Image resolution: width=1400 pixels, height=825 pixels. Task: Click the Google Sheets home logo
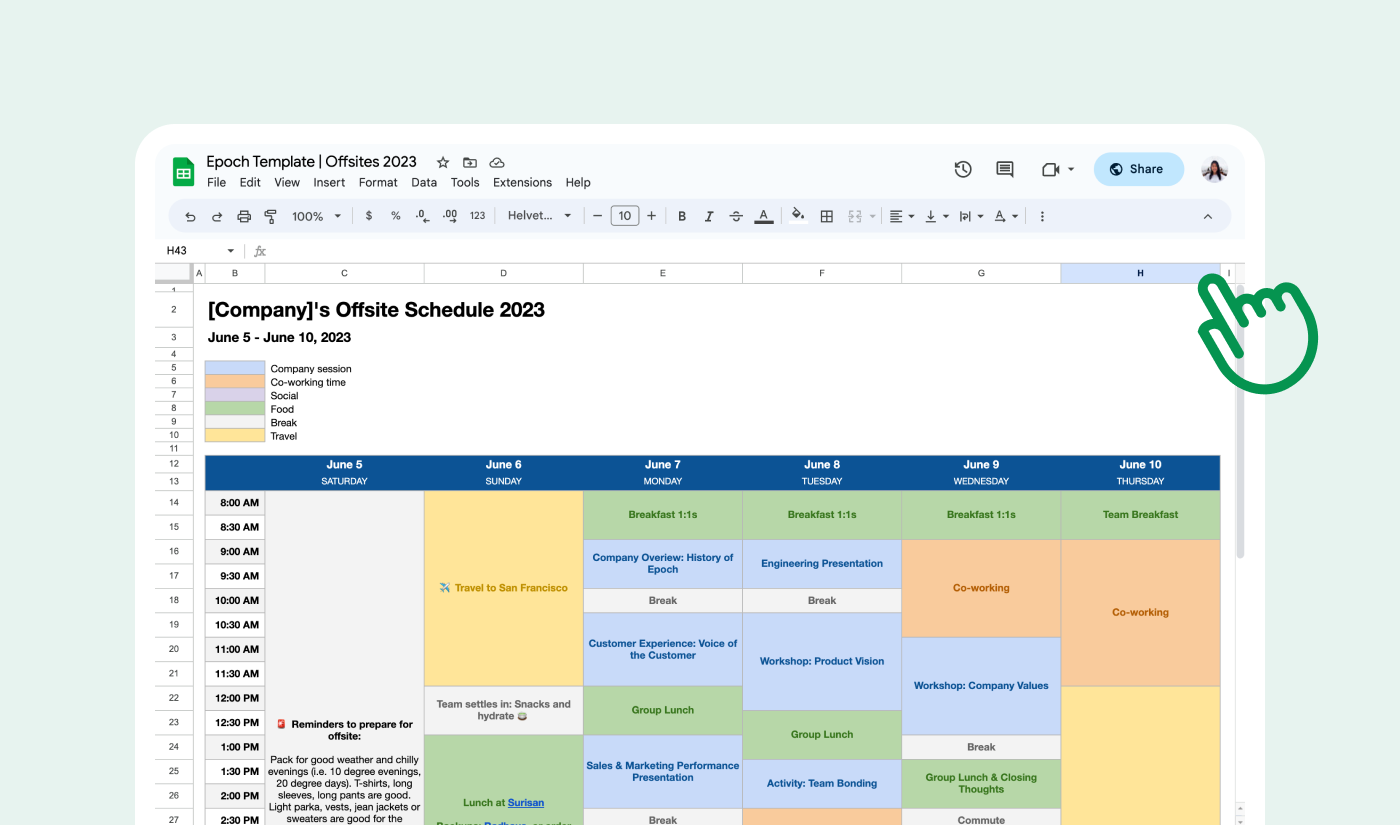click(x=183, y=171)
